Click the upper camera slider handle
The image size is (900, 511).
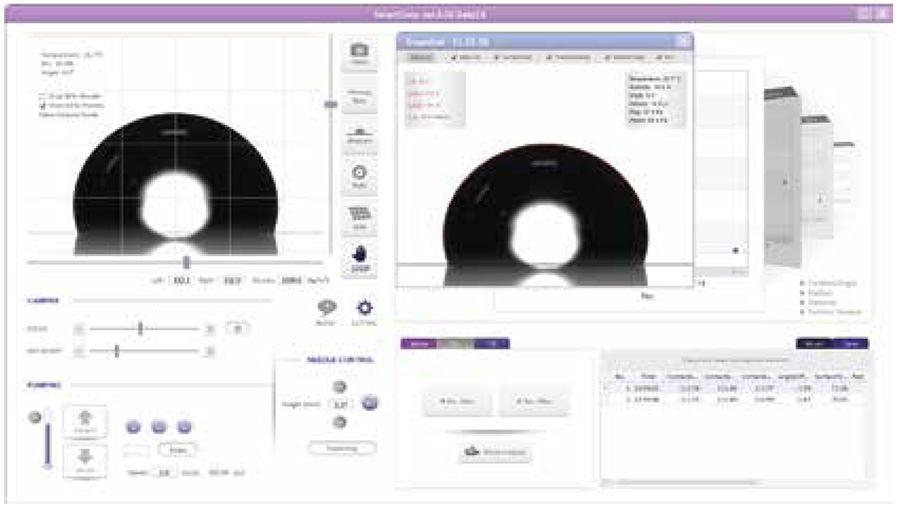[x=140, y=328]
